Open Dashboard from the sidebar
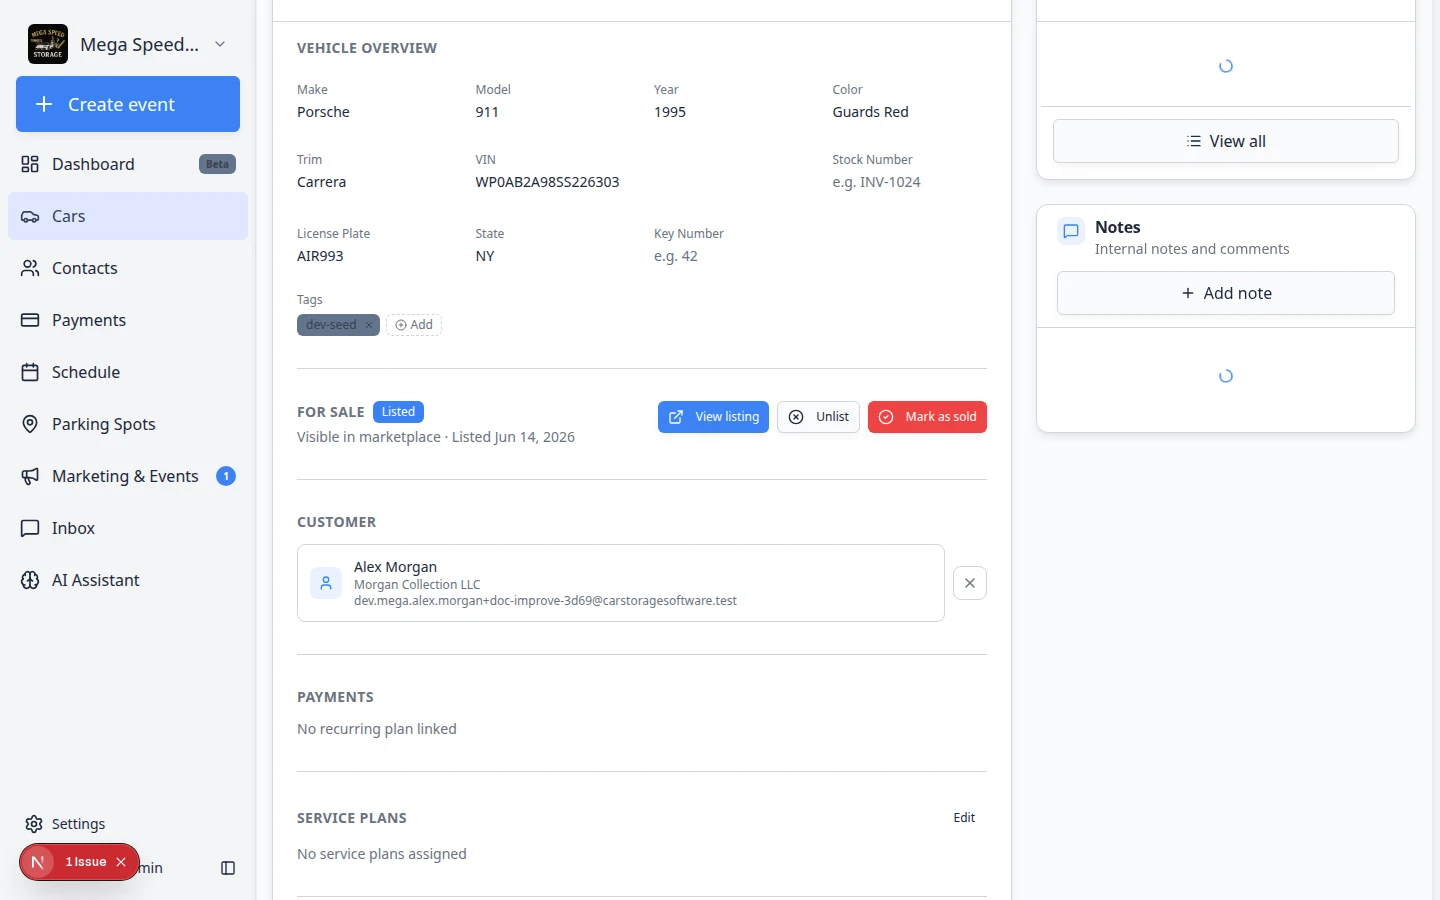Image resolution: width=1440 pixels, height=900 pixels. pos(128,164)
